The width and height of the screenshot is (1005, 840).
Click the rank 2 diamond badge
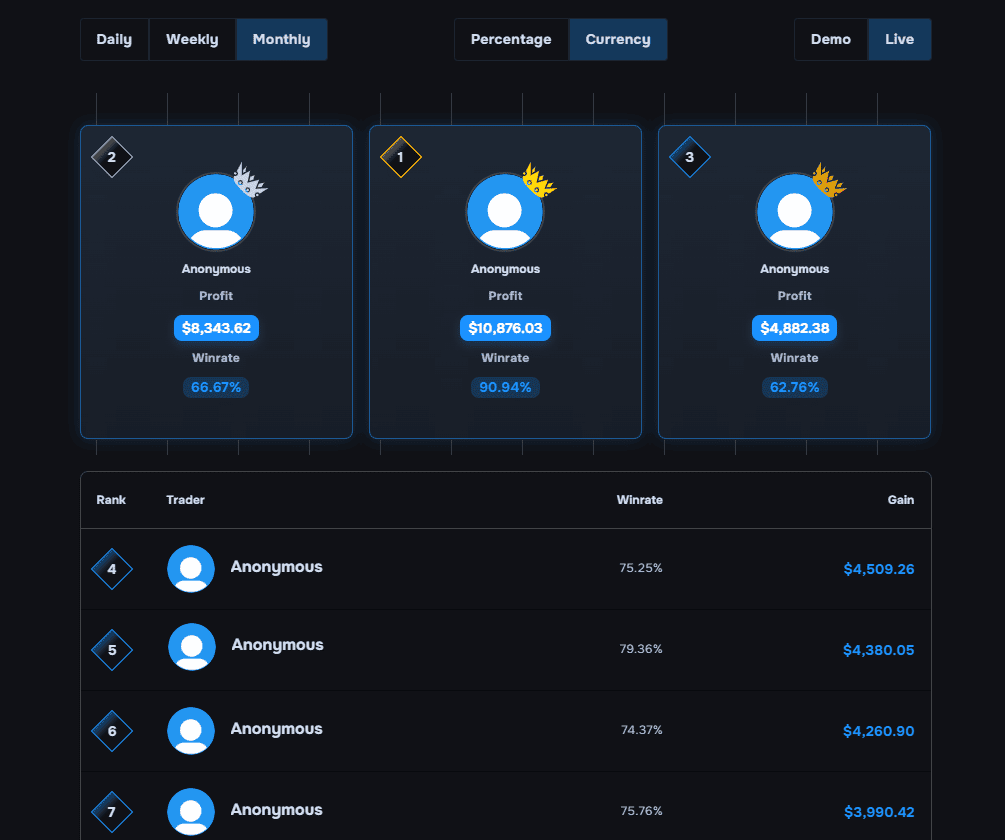tap(112, 157)
